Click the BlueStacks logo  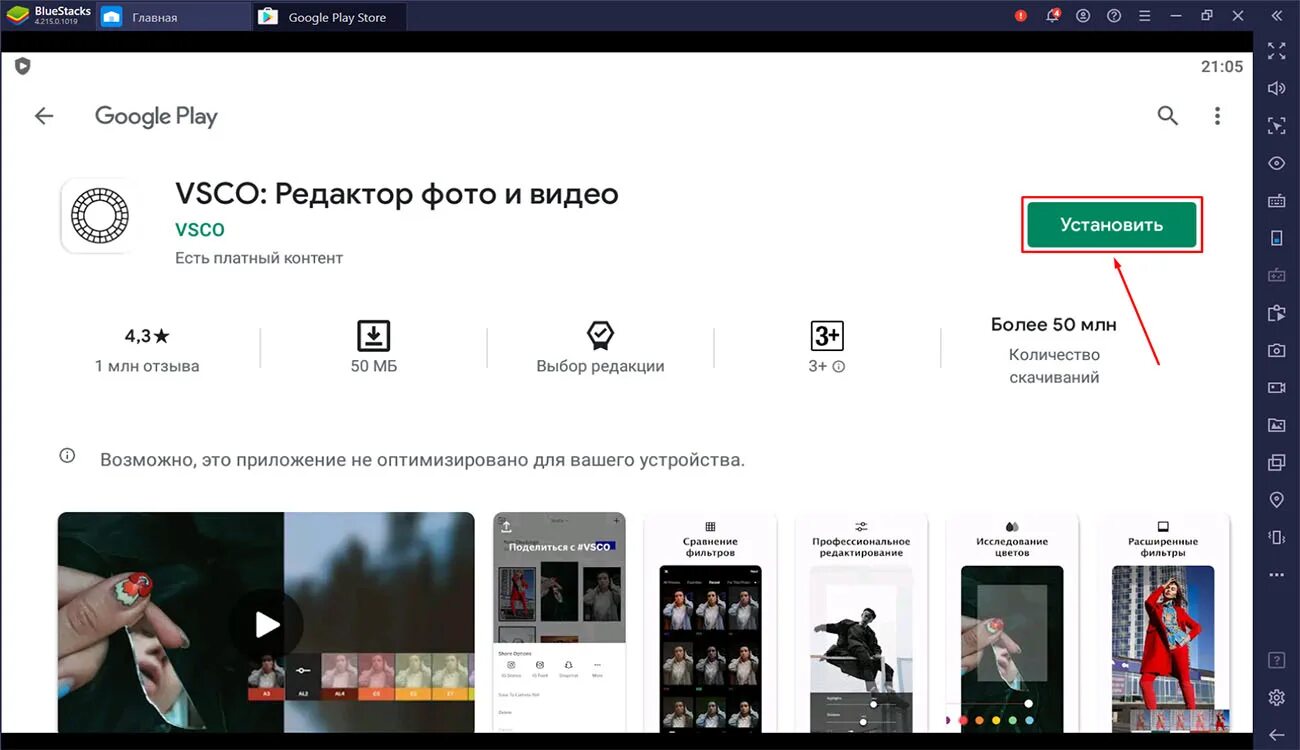click(x=18, y=16)
